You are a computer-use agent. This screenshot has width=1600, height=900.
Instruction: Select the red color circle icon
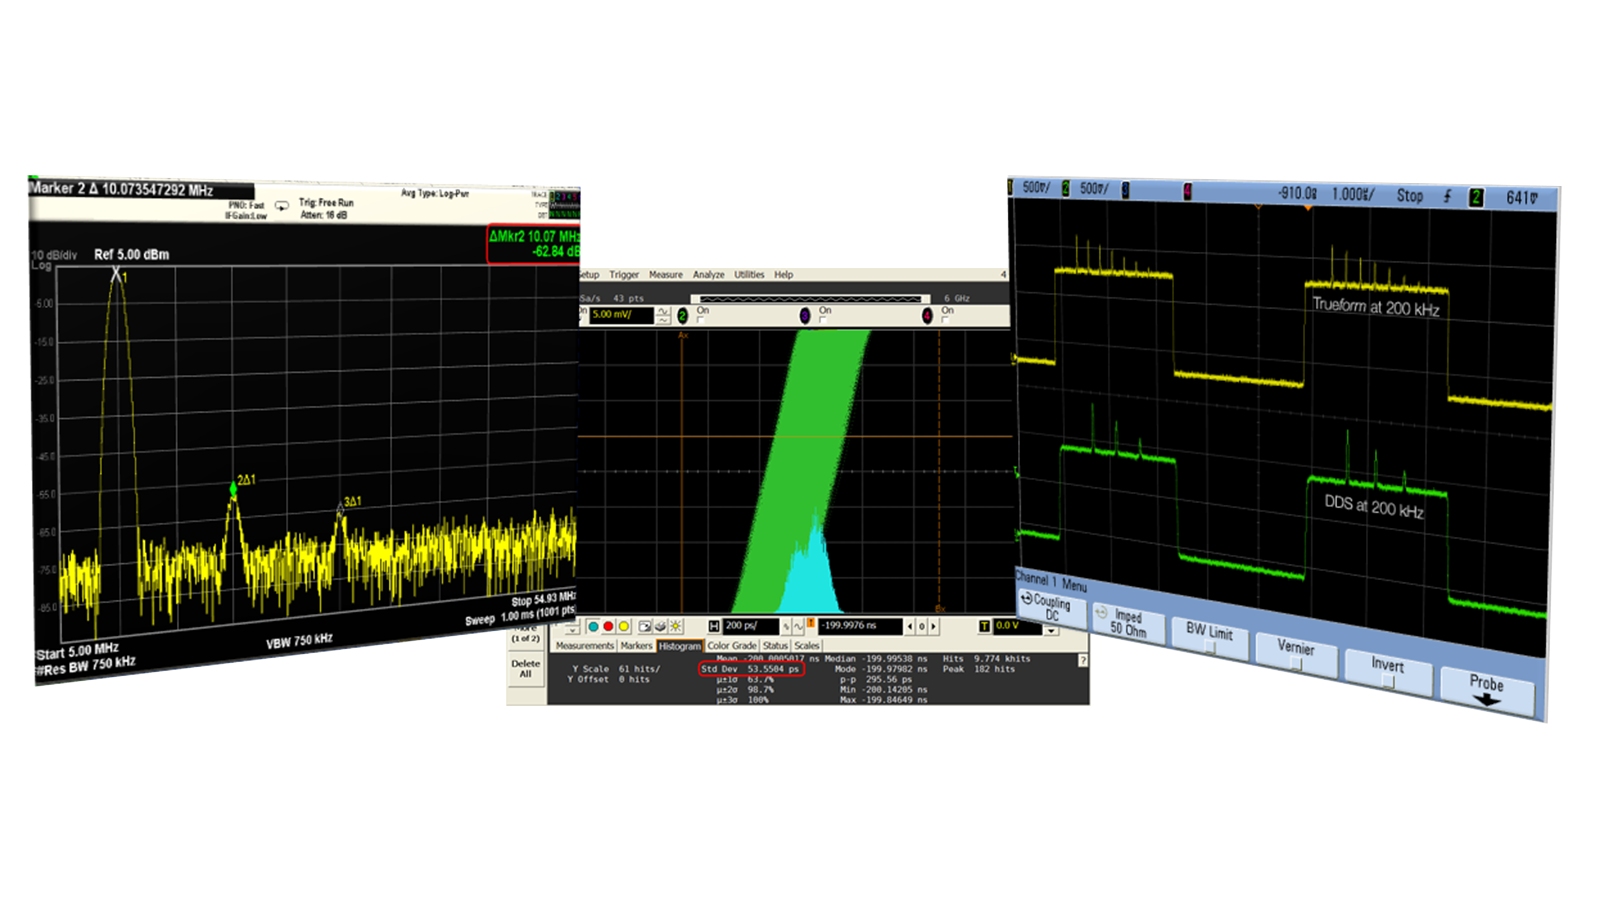[x=606, y=625]
